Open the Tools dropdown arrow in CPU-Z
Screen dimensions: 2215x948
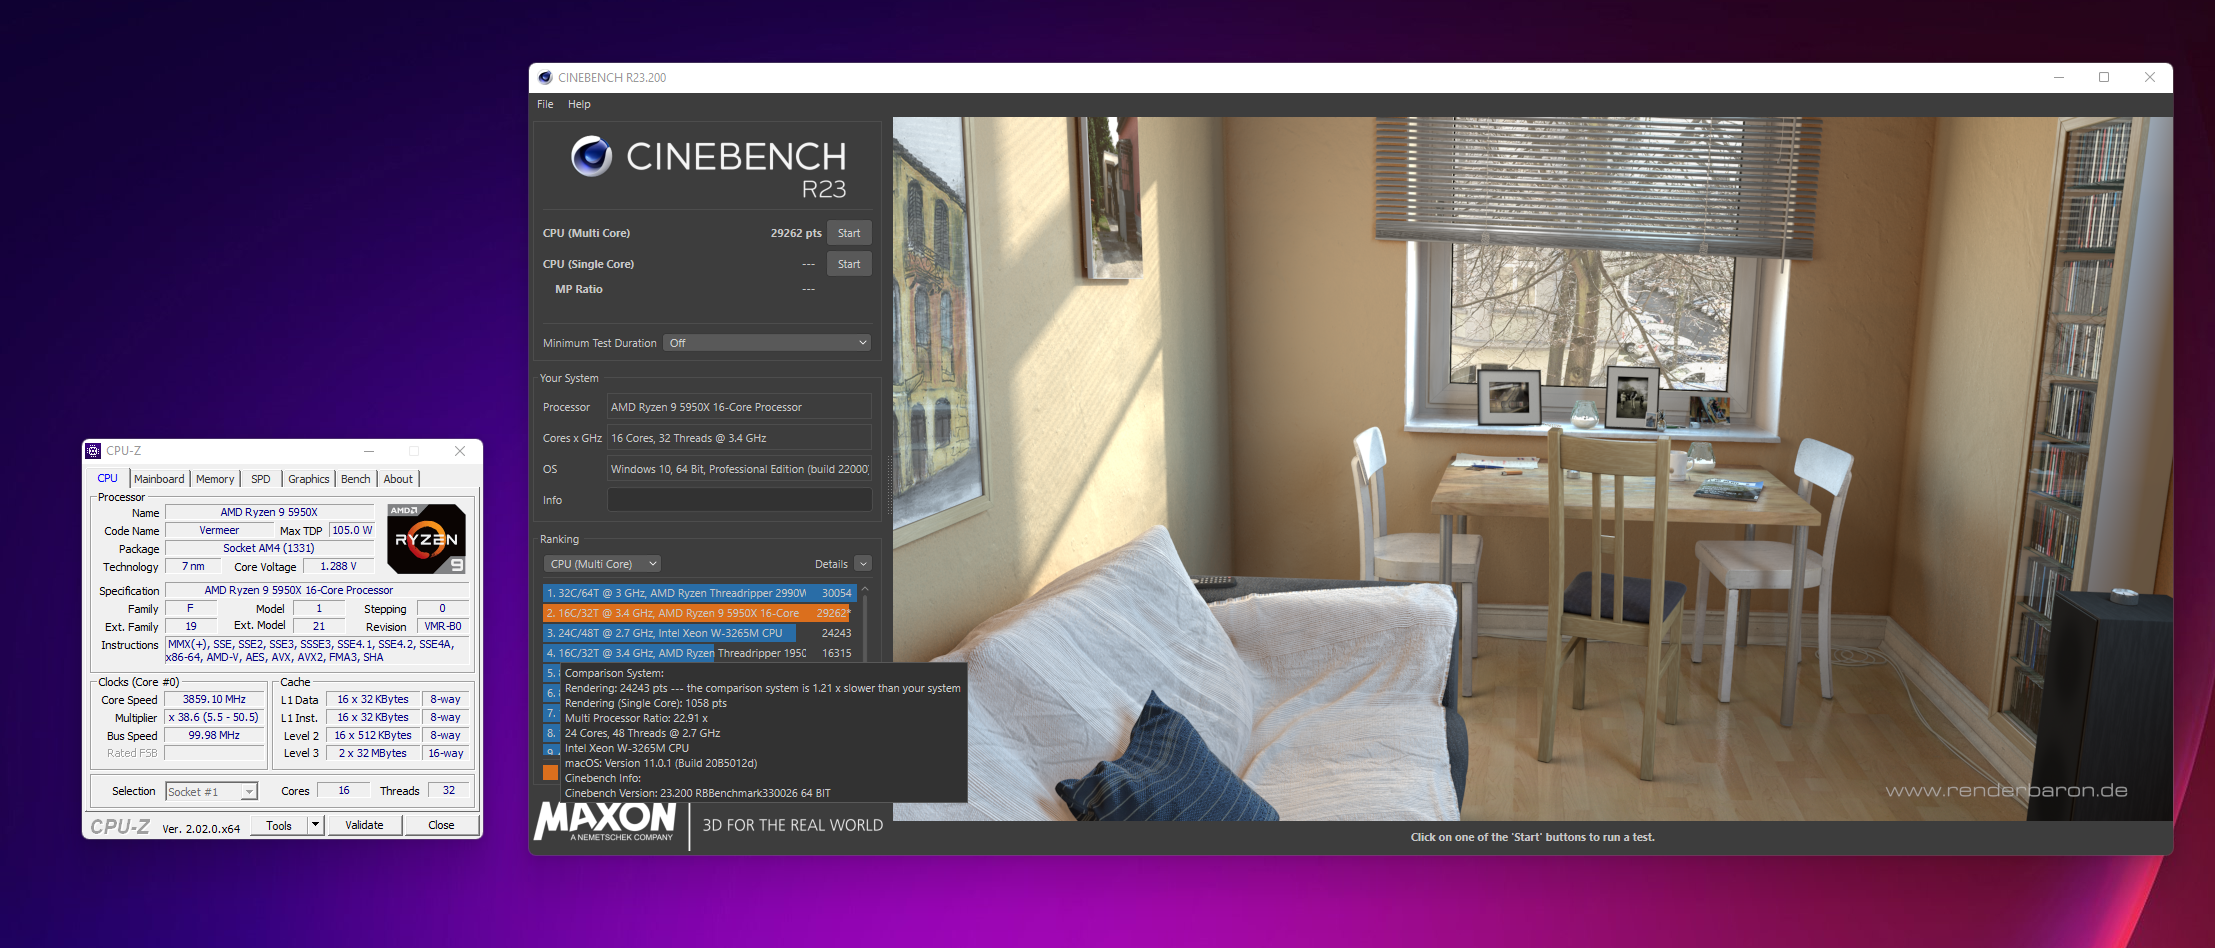tap(316, 826)
